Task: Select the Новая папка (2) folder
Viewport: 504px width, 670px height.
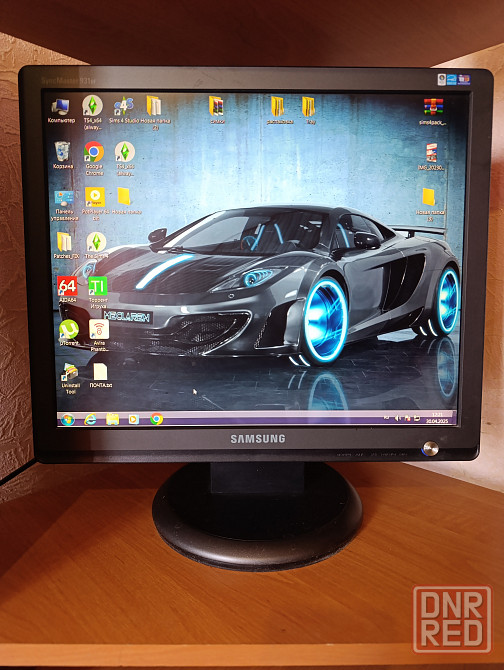Action: pyautogui.click(x=155, y=112)
